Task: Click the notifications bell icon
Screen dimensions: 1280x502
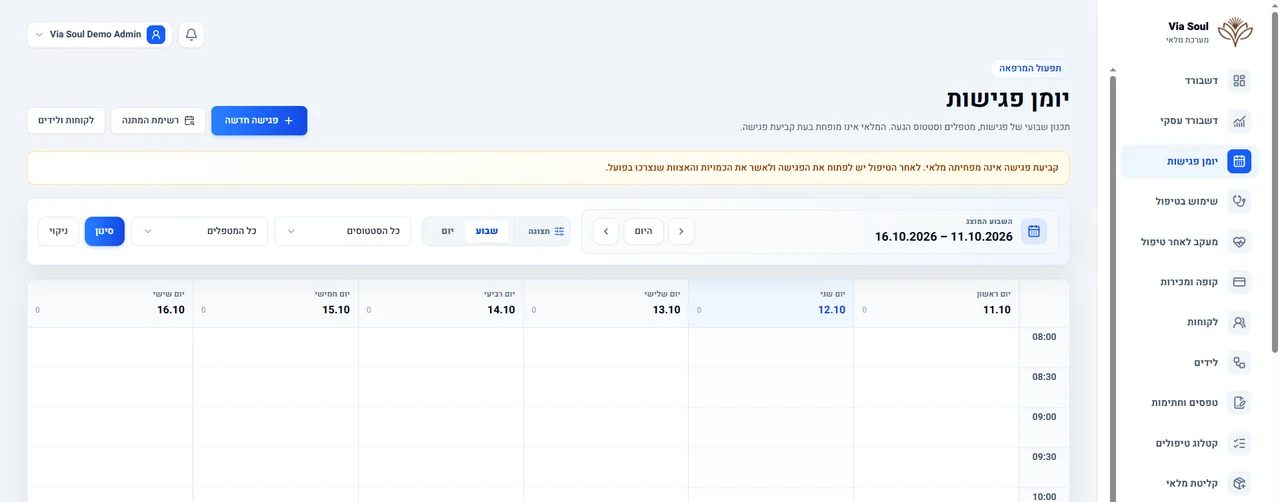Action: click(x=191, y=34)
